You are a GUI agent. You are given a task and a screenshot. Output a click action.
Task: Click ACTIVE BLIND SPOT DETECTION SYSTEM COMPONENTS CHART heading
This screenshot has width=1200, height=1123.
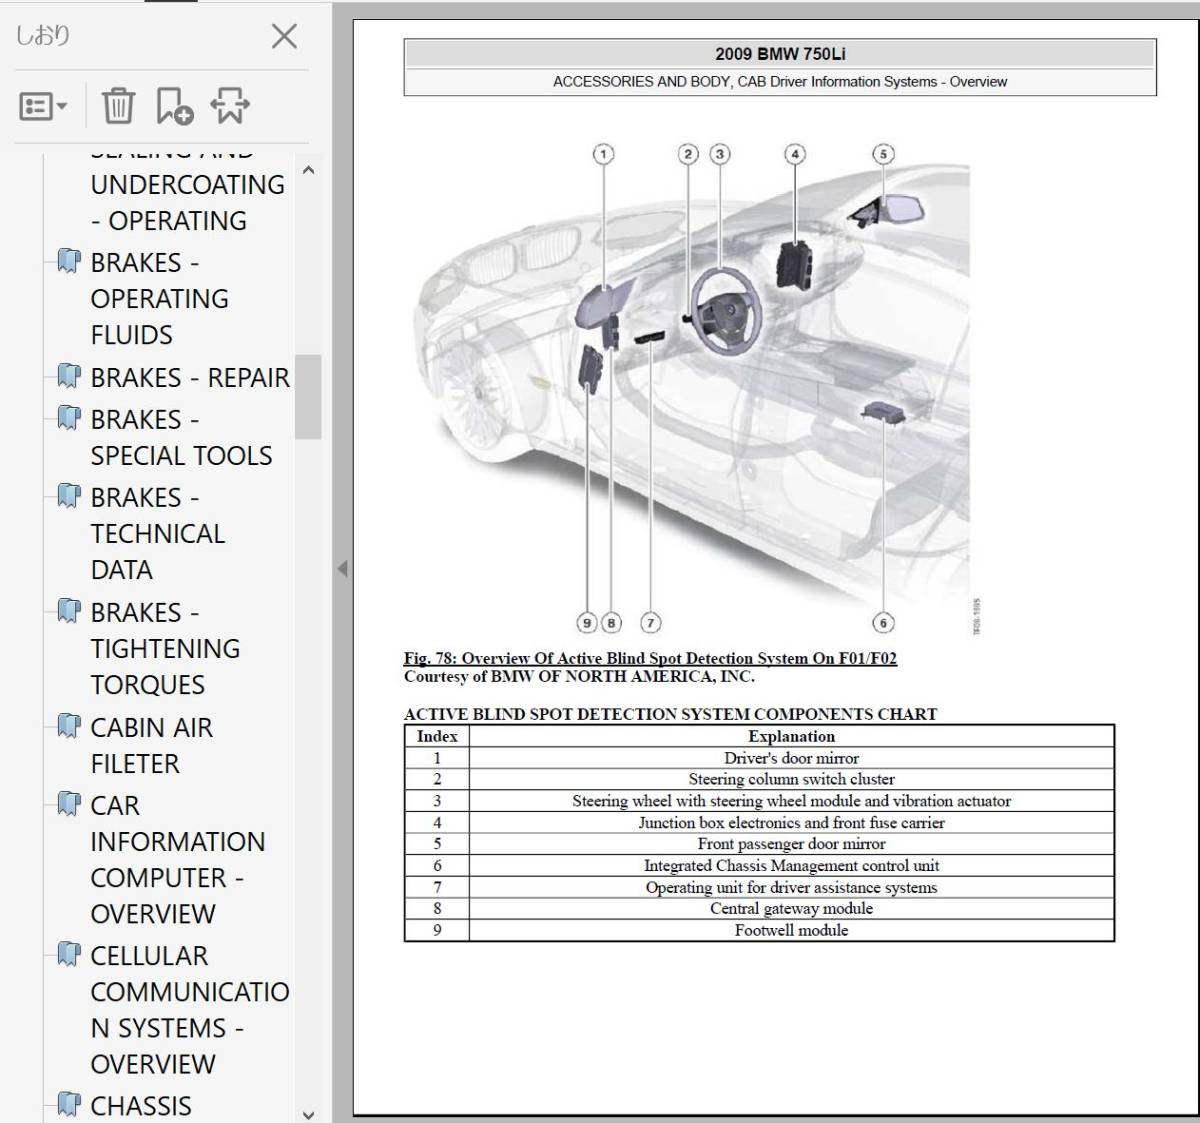point(671,714)
